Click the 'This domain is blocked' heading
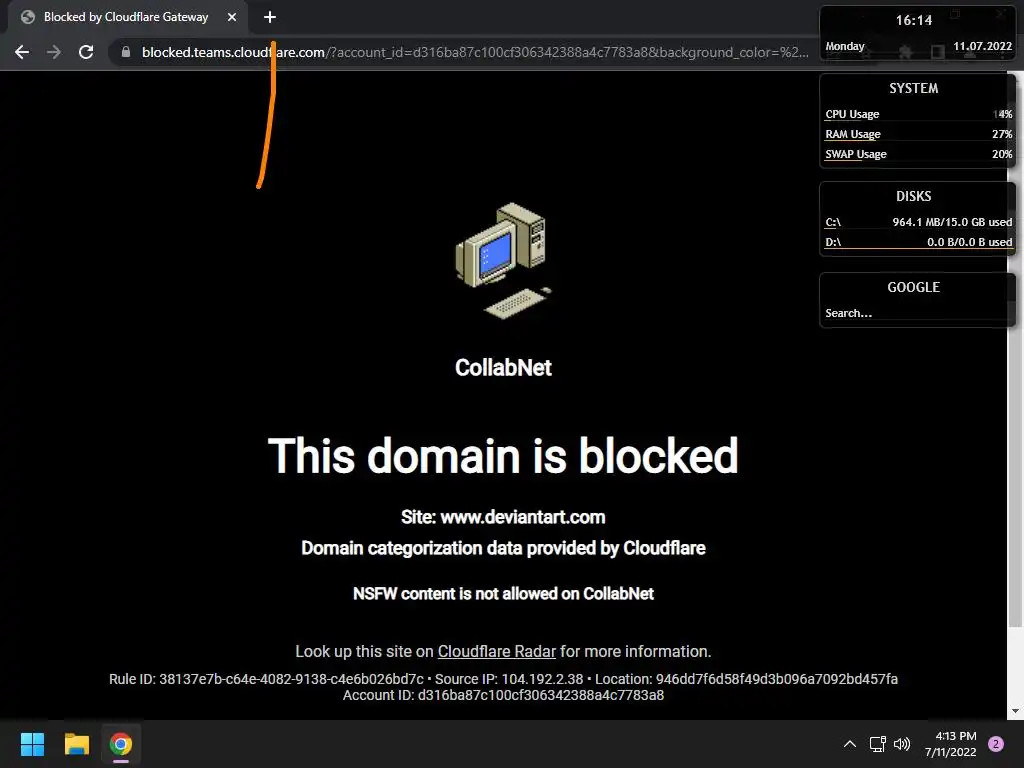 pos(503,456)
